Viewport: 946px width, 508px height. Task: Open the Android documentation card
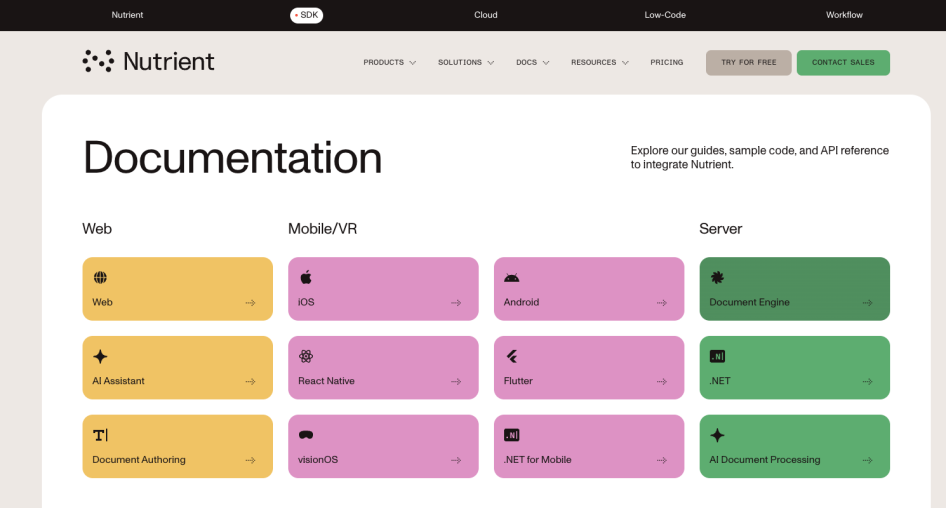pos(589,289)
